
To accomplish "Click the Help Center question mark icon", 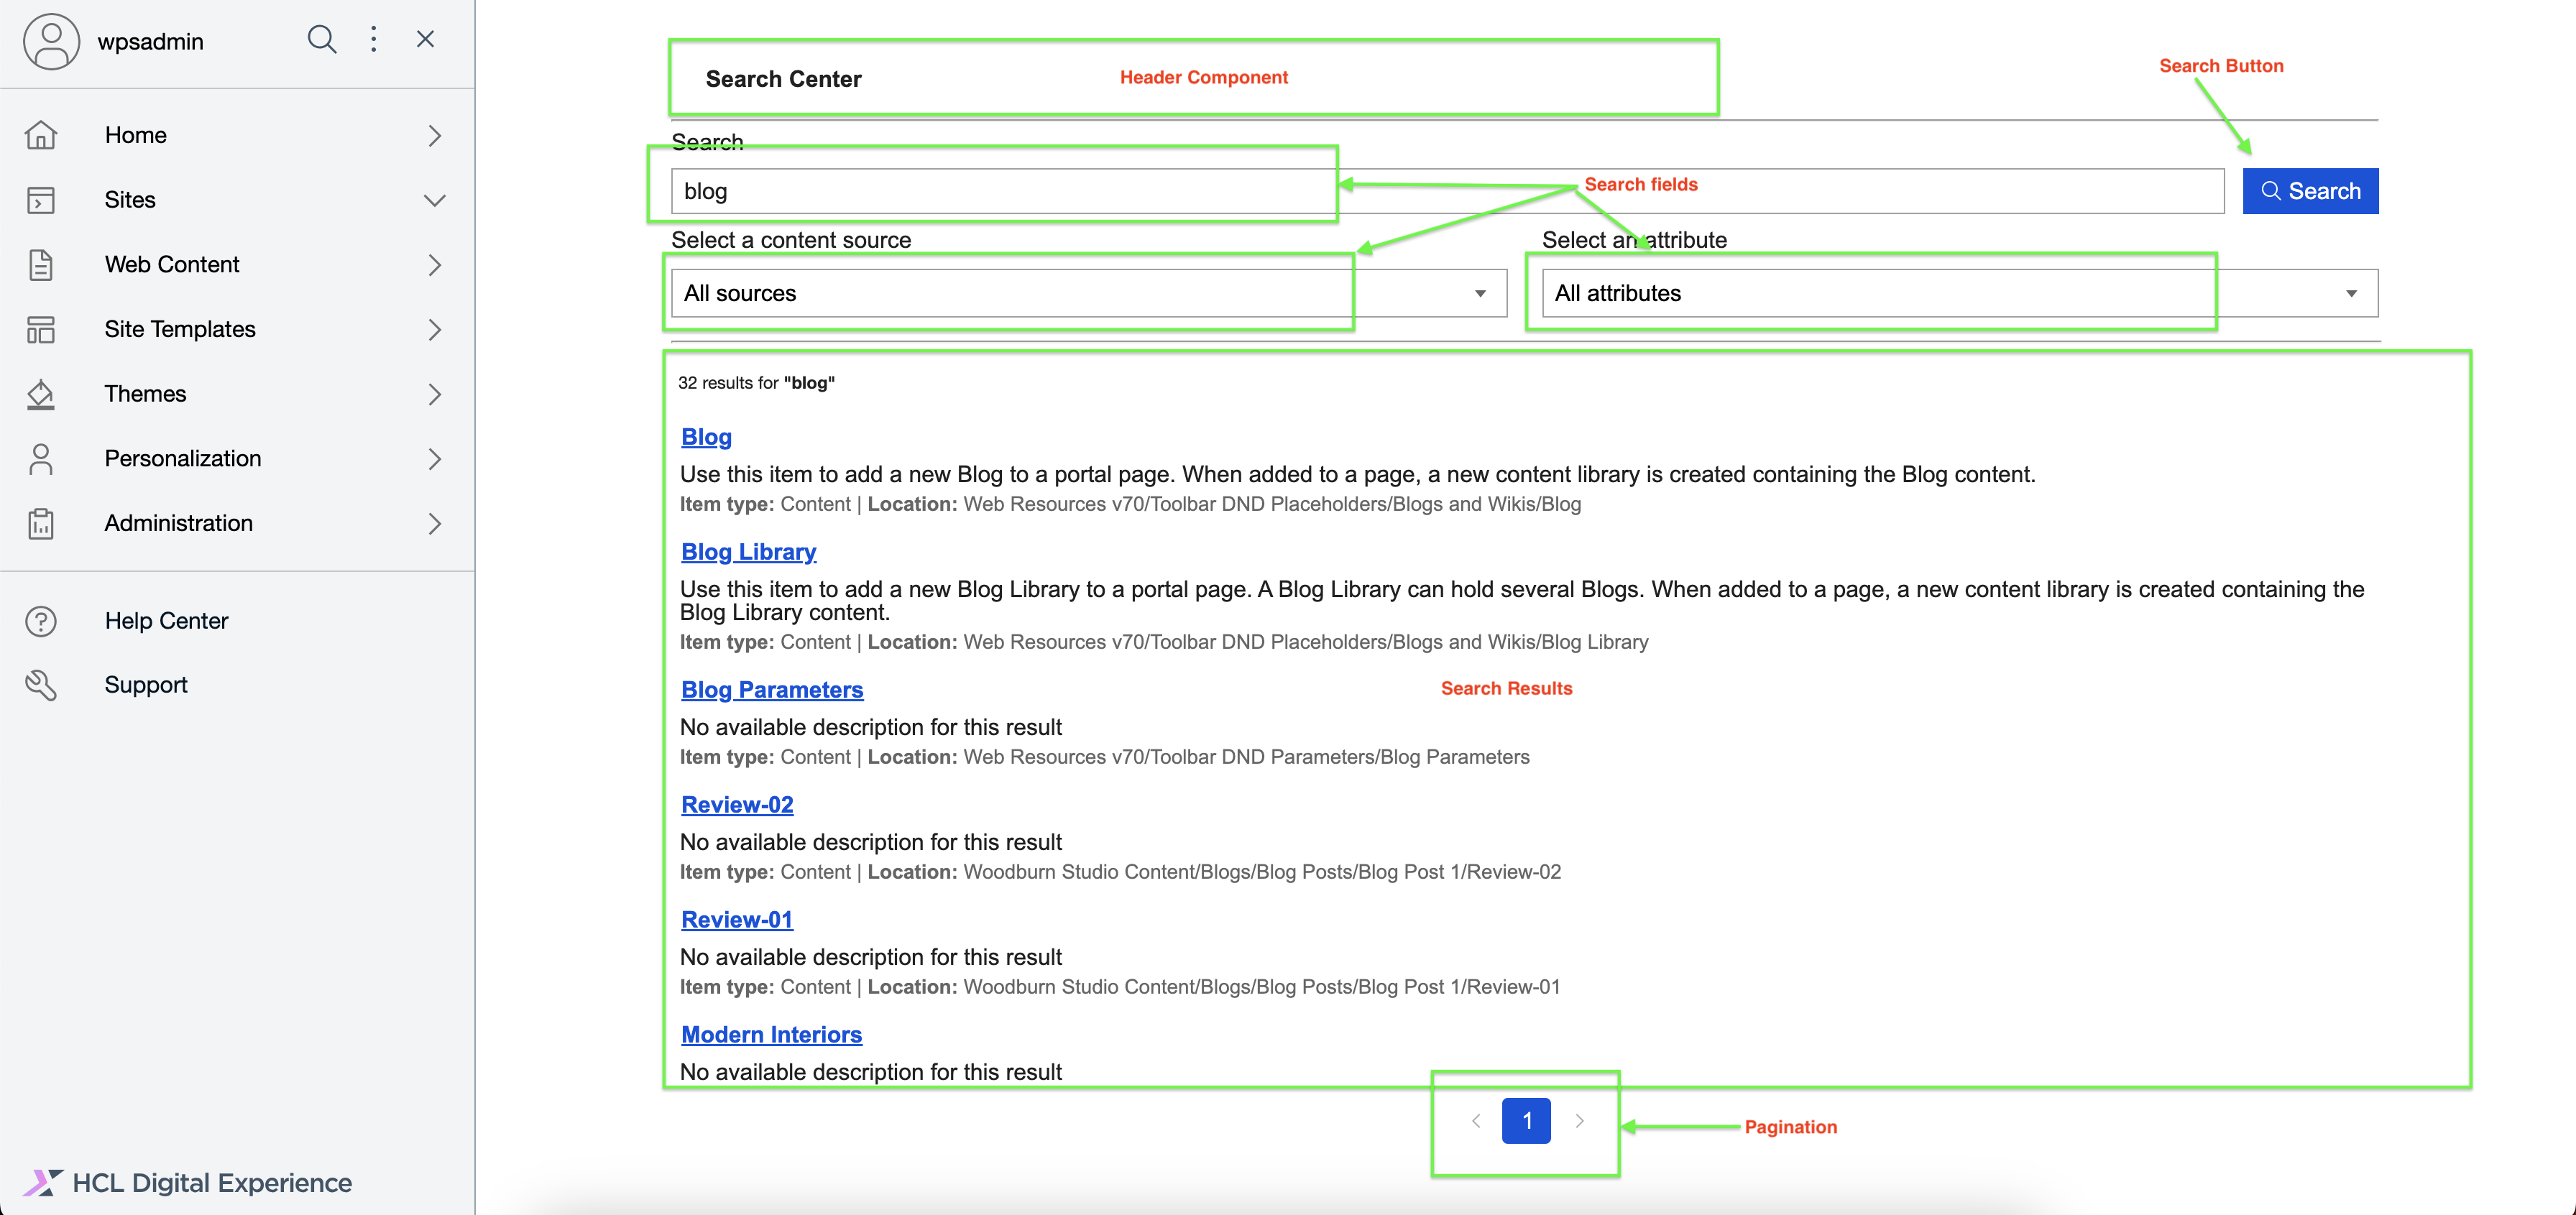I will pyautogui.click(x=41, y=621).
